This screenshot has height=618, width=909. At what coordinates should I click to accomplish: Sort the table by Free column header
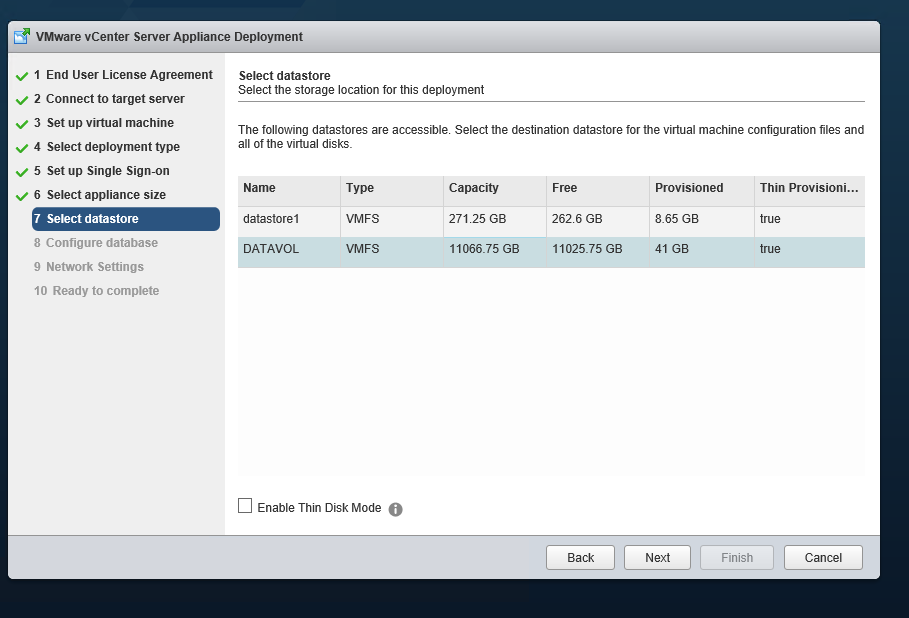pos(596,189)
